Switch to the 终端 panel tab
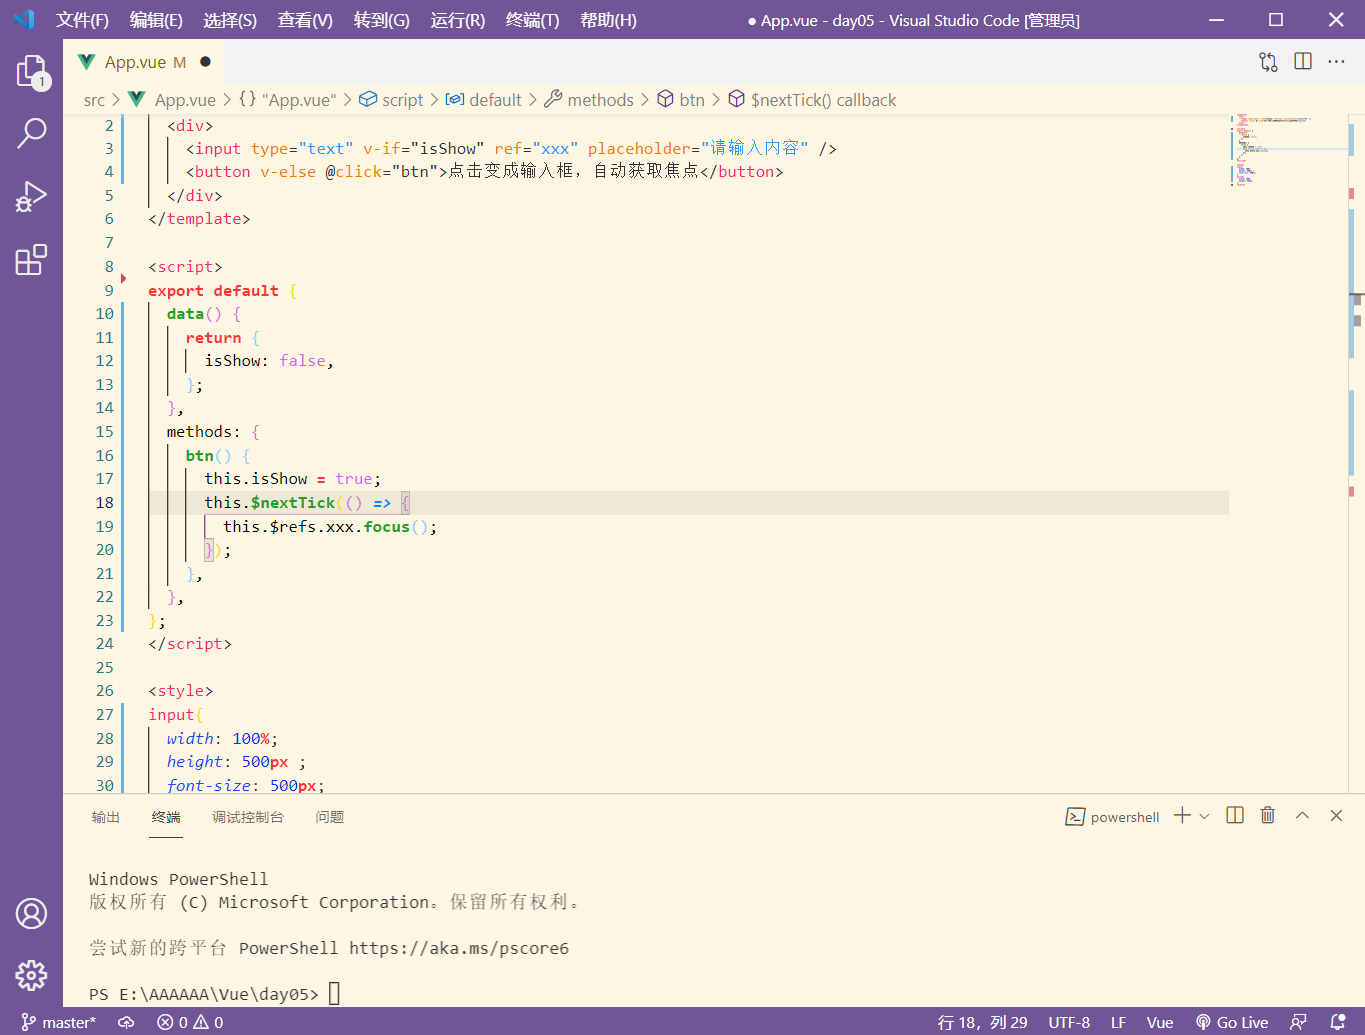This screenshot has height=1035, width=1365. 166,817
